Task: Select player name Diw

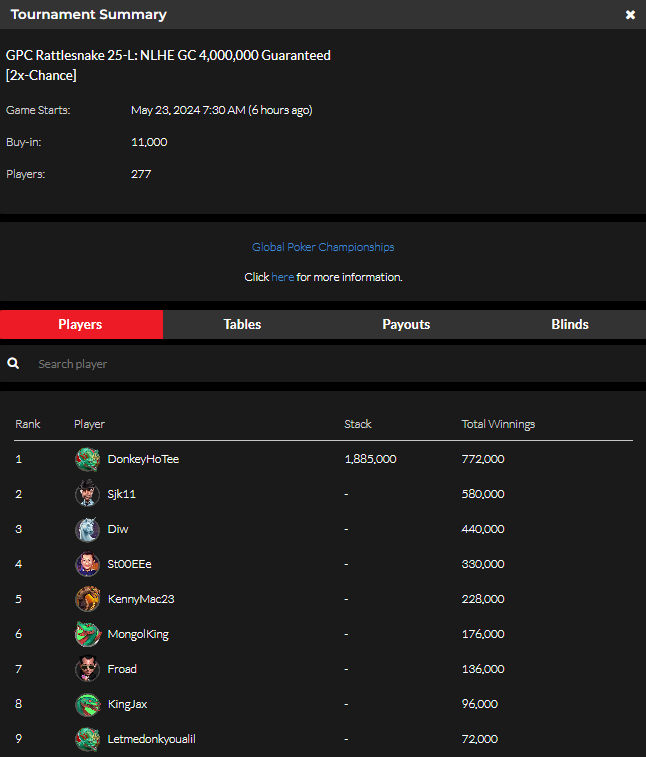Action: click(x=118, y=529)
